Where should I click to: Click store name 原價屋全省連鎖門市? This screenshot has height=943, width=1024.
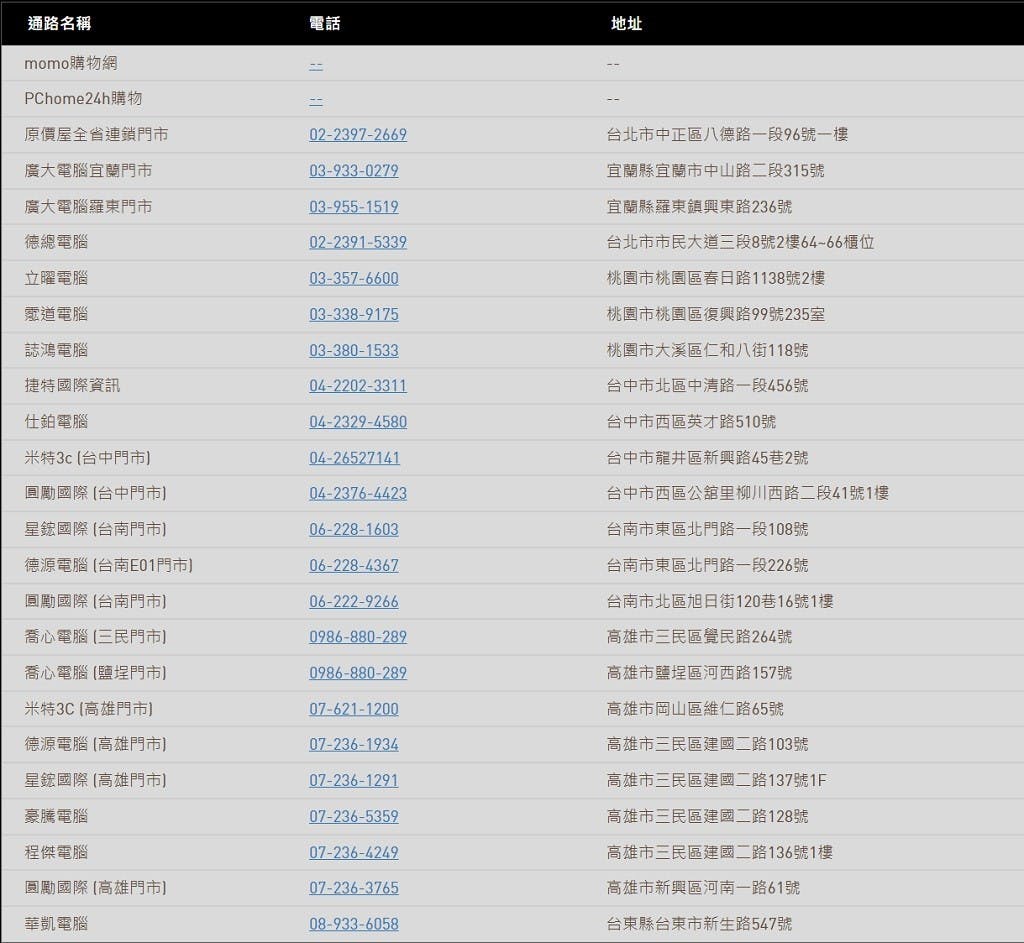[96, 135]
